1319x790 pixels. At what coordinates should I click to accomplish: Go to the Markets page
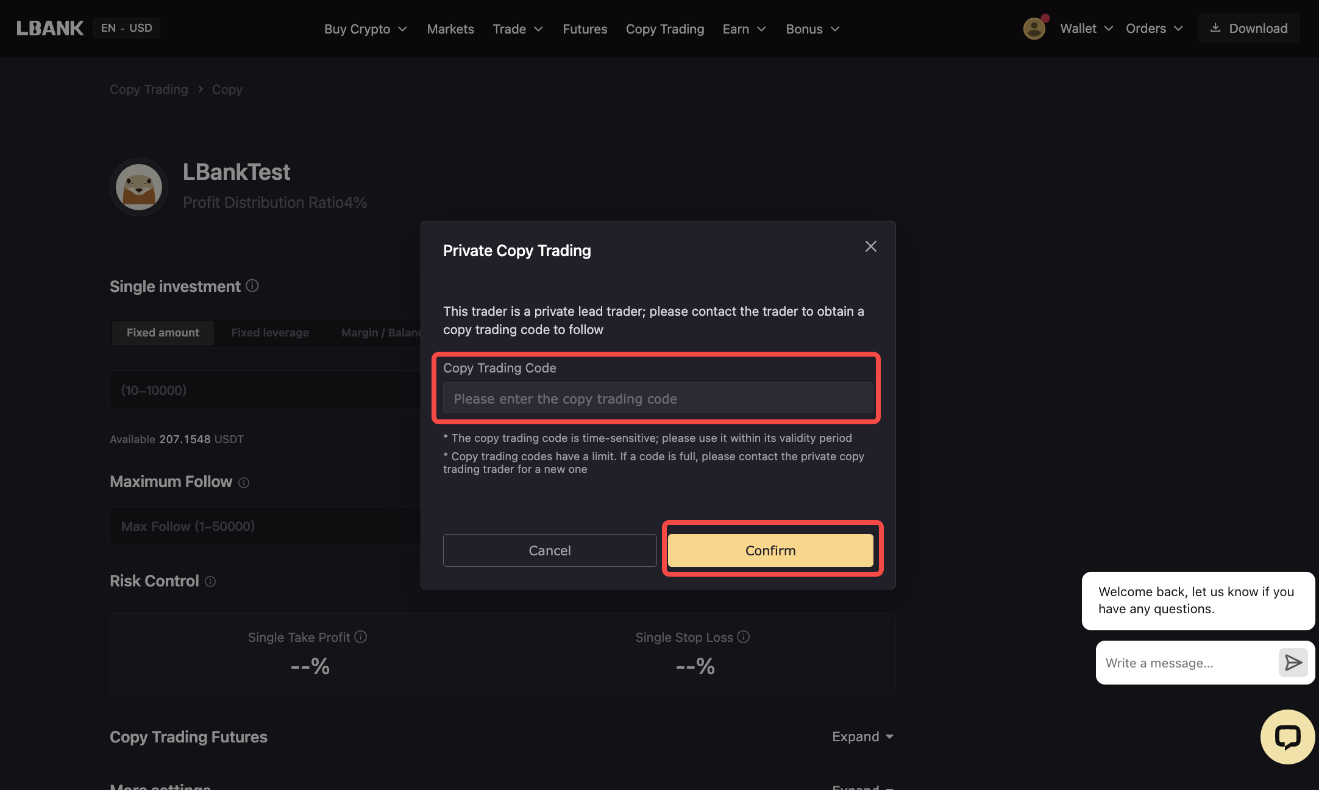pyautogui.click(x=450, y=29)
